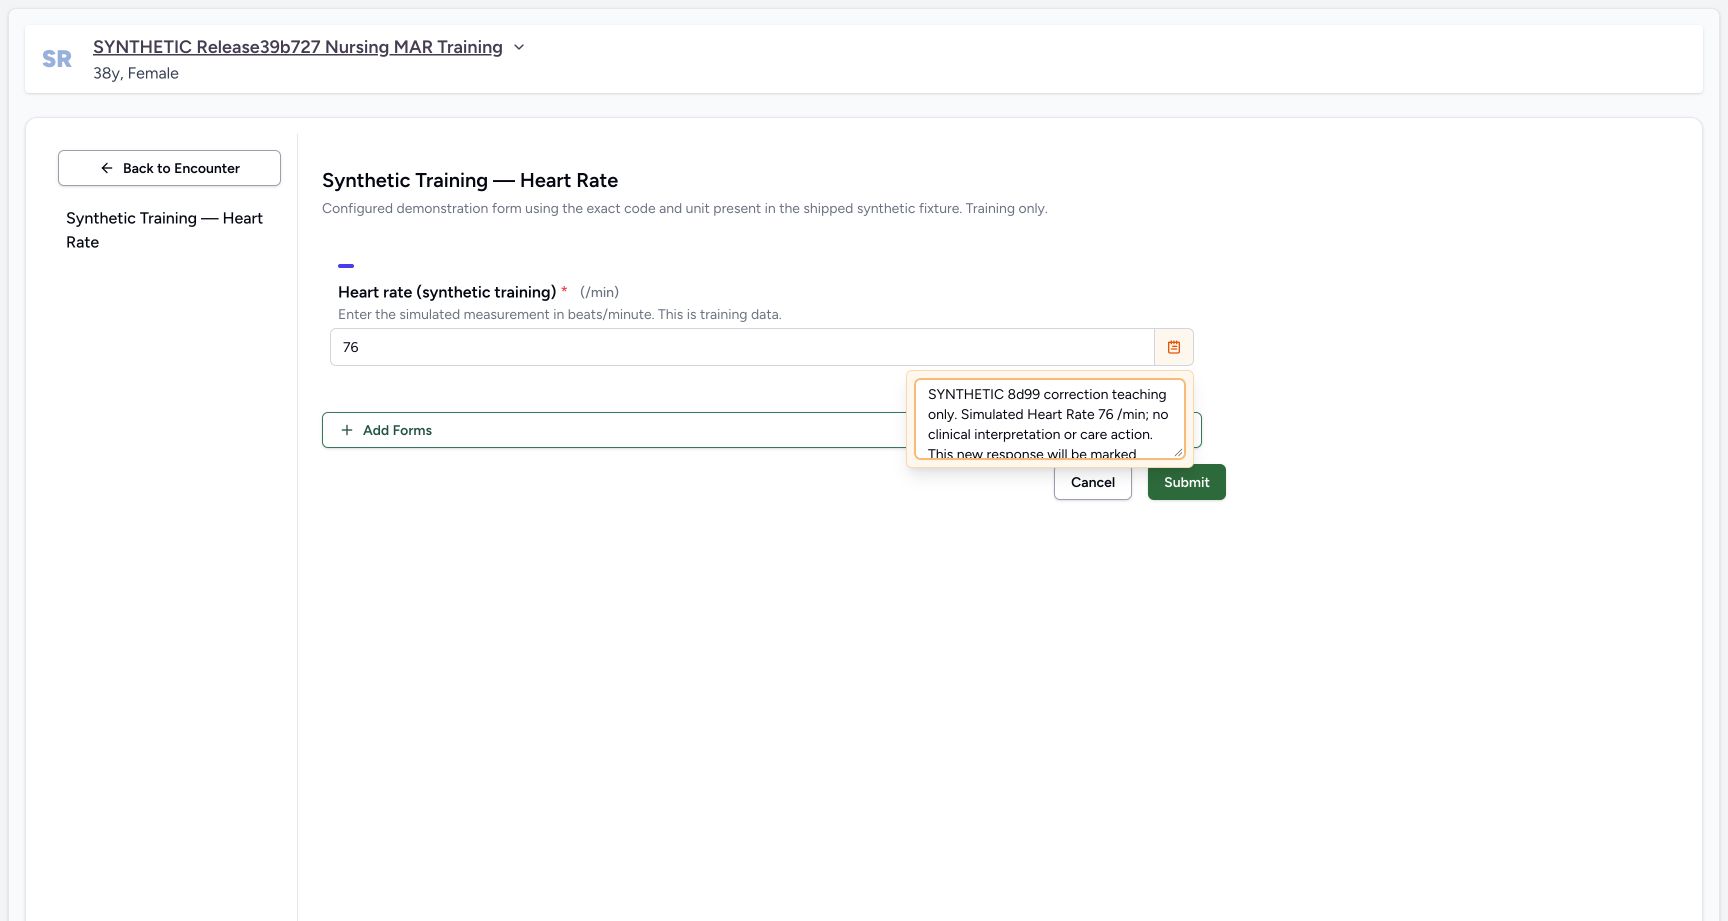1728x921 pixels.
Task: Click the Synthetic Training — Heart Rate page heading
Action: point(470,180)
